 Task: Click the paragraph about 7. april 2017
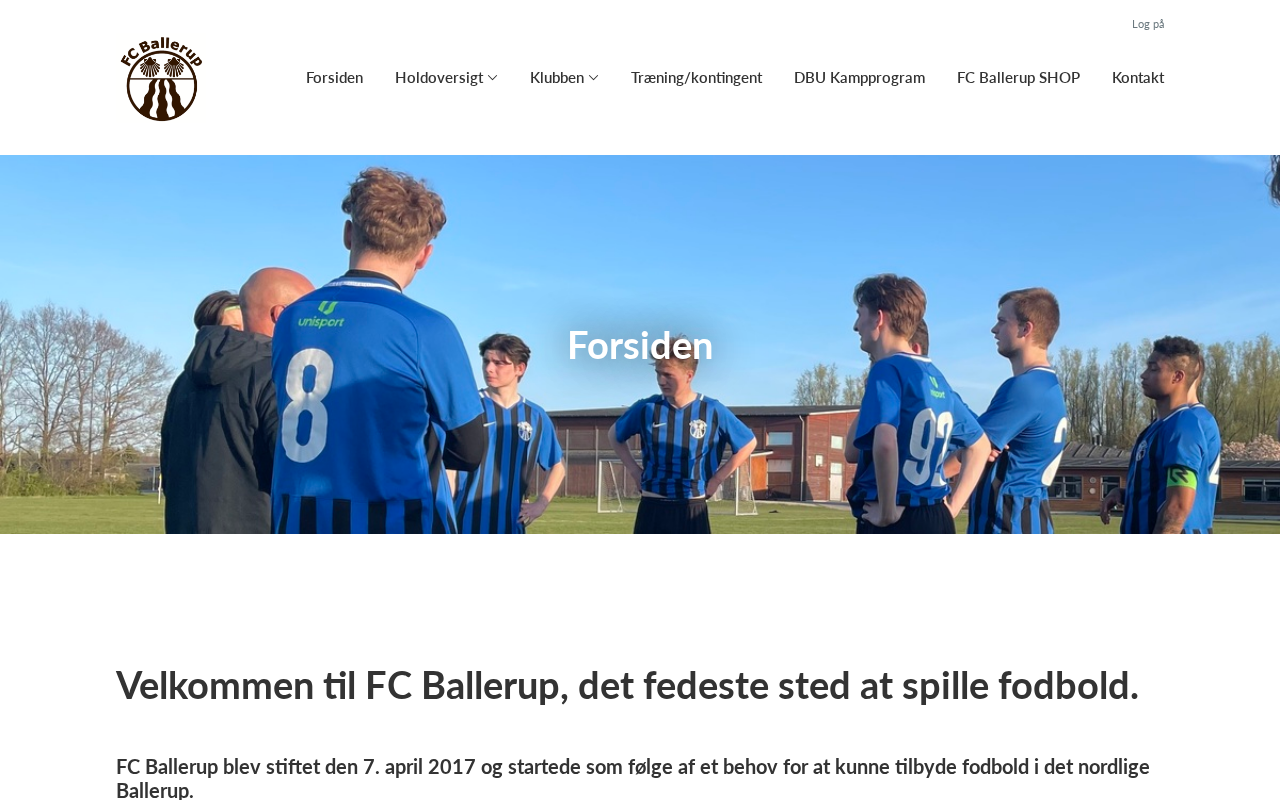click(x=633, y=778)
